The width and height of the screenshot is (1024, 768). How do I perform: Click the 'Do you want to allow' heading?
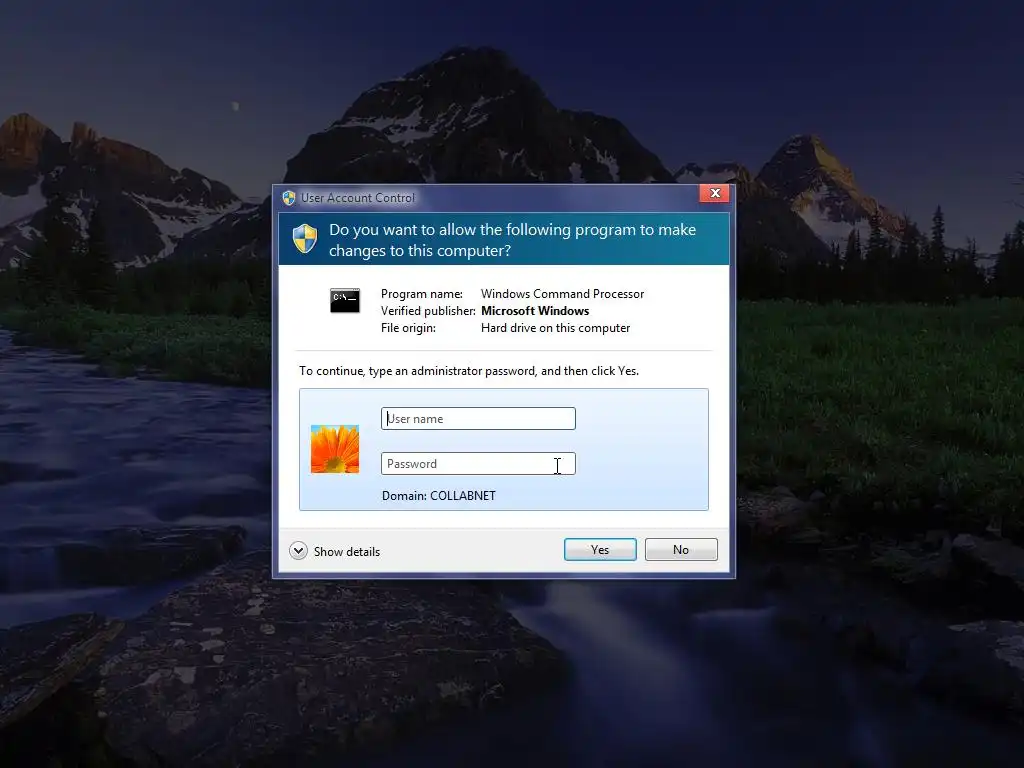click(x=513, y=240)
